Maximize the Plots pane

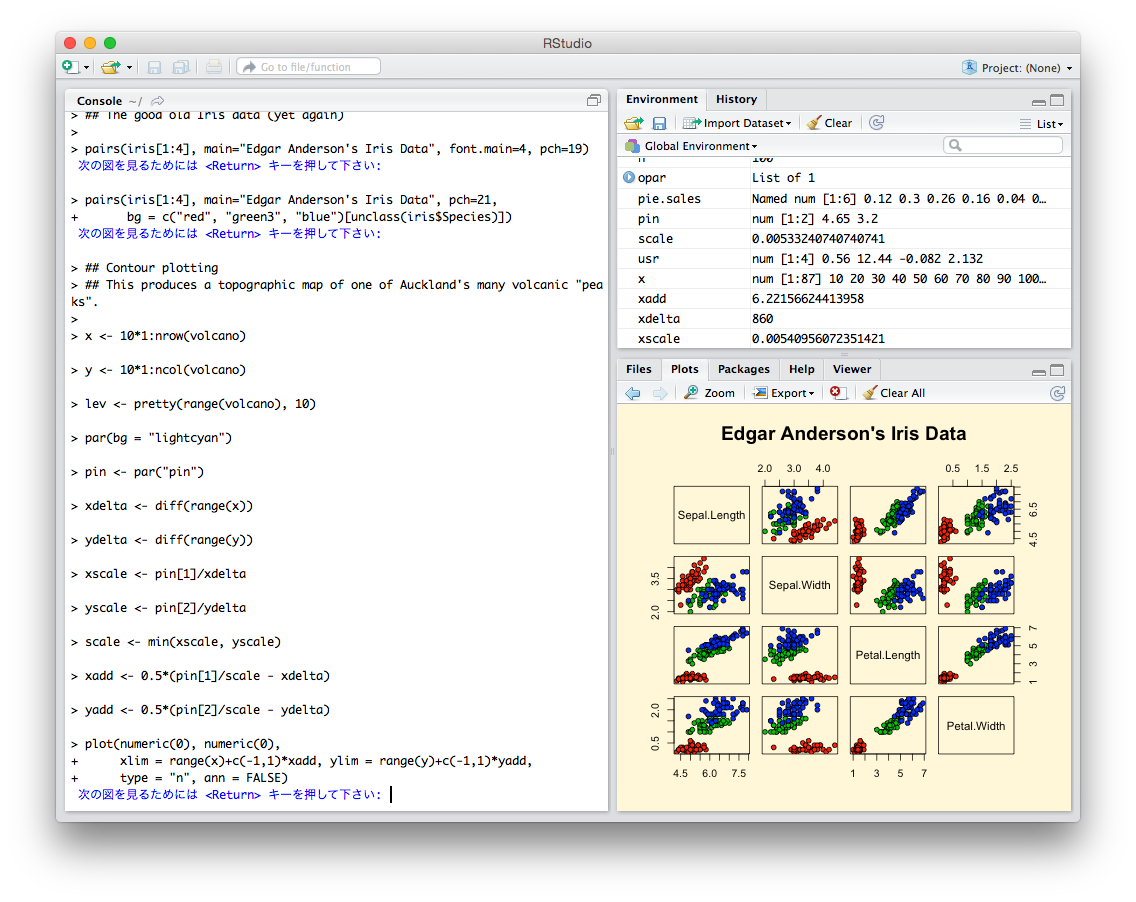click(1057, 371)
